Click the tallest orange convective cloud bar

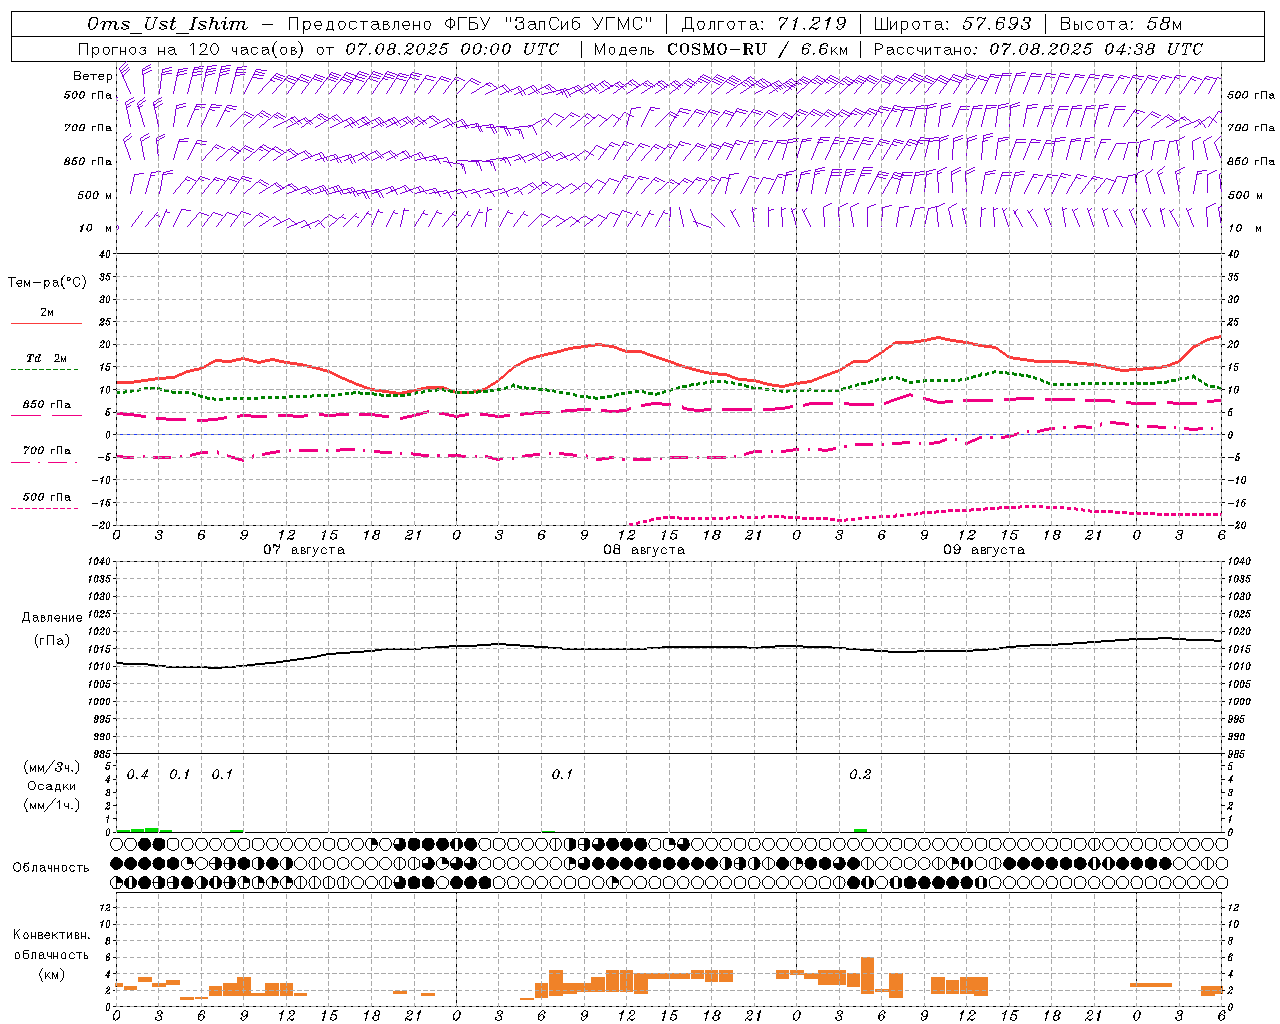[867, 974]
